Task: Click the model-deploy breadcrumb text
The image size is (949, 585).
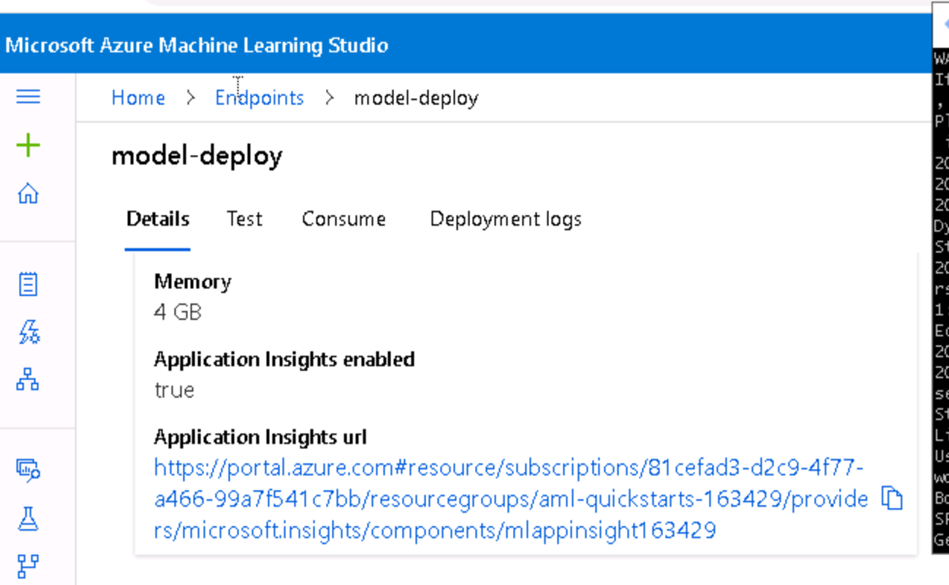Action: pos(416,98)
